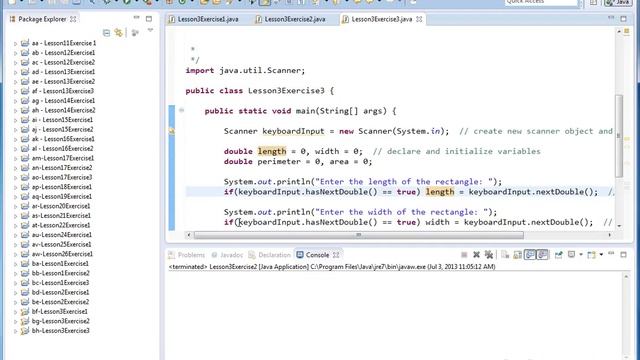Select the am-Lesson17Exercise1 project
This screenshot has width=640, height=360.
pyautogui.click(x=58, y=158)
